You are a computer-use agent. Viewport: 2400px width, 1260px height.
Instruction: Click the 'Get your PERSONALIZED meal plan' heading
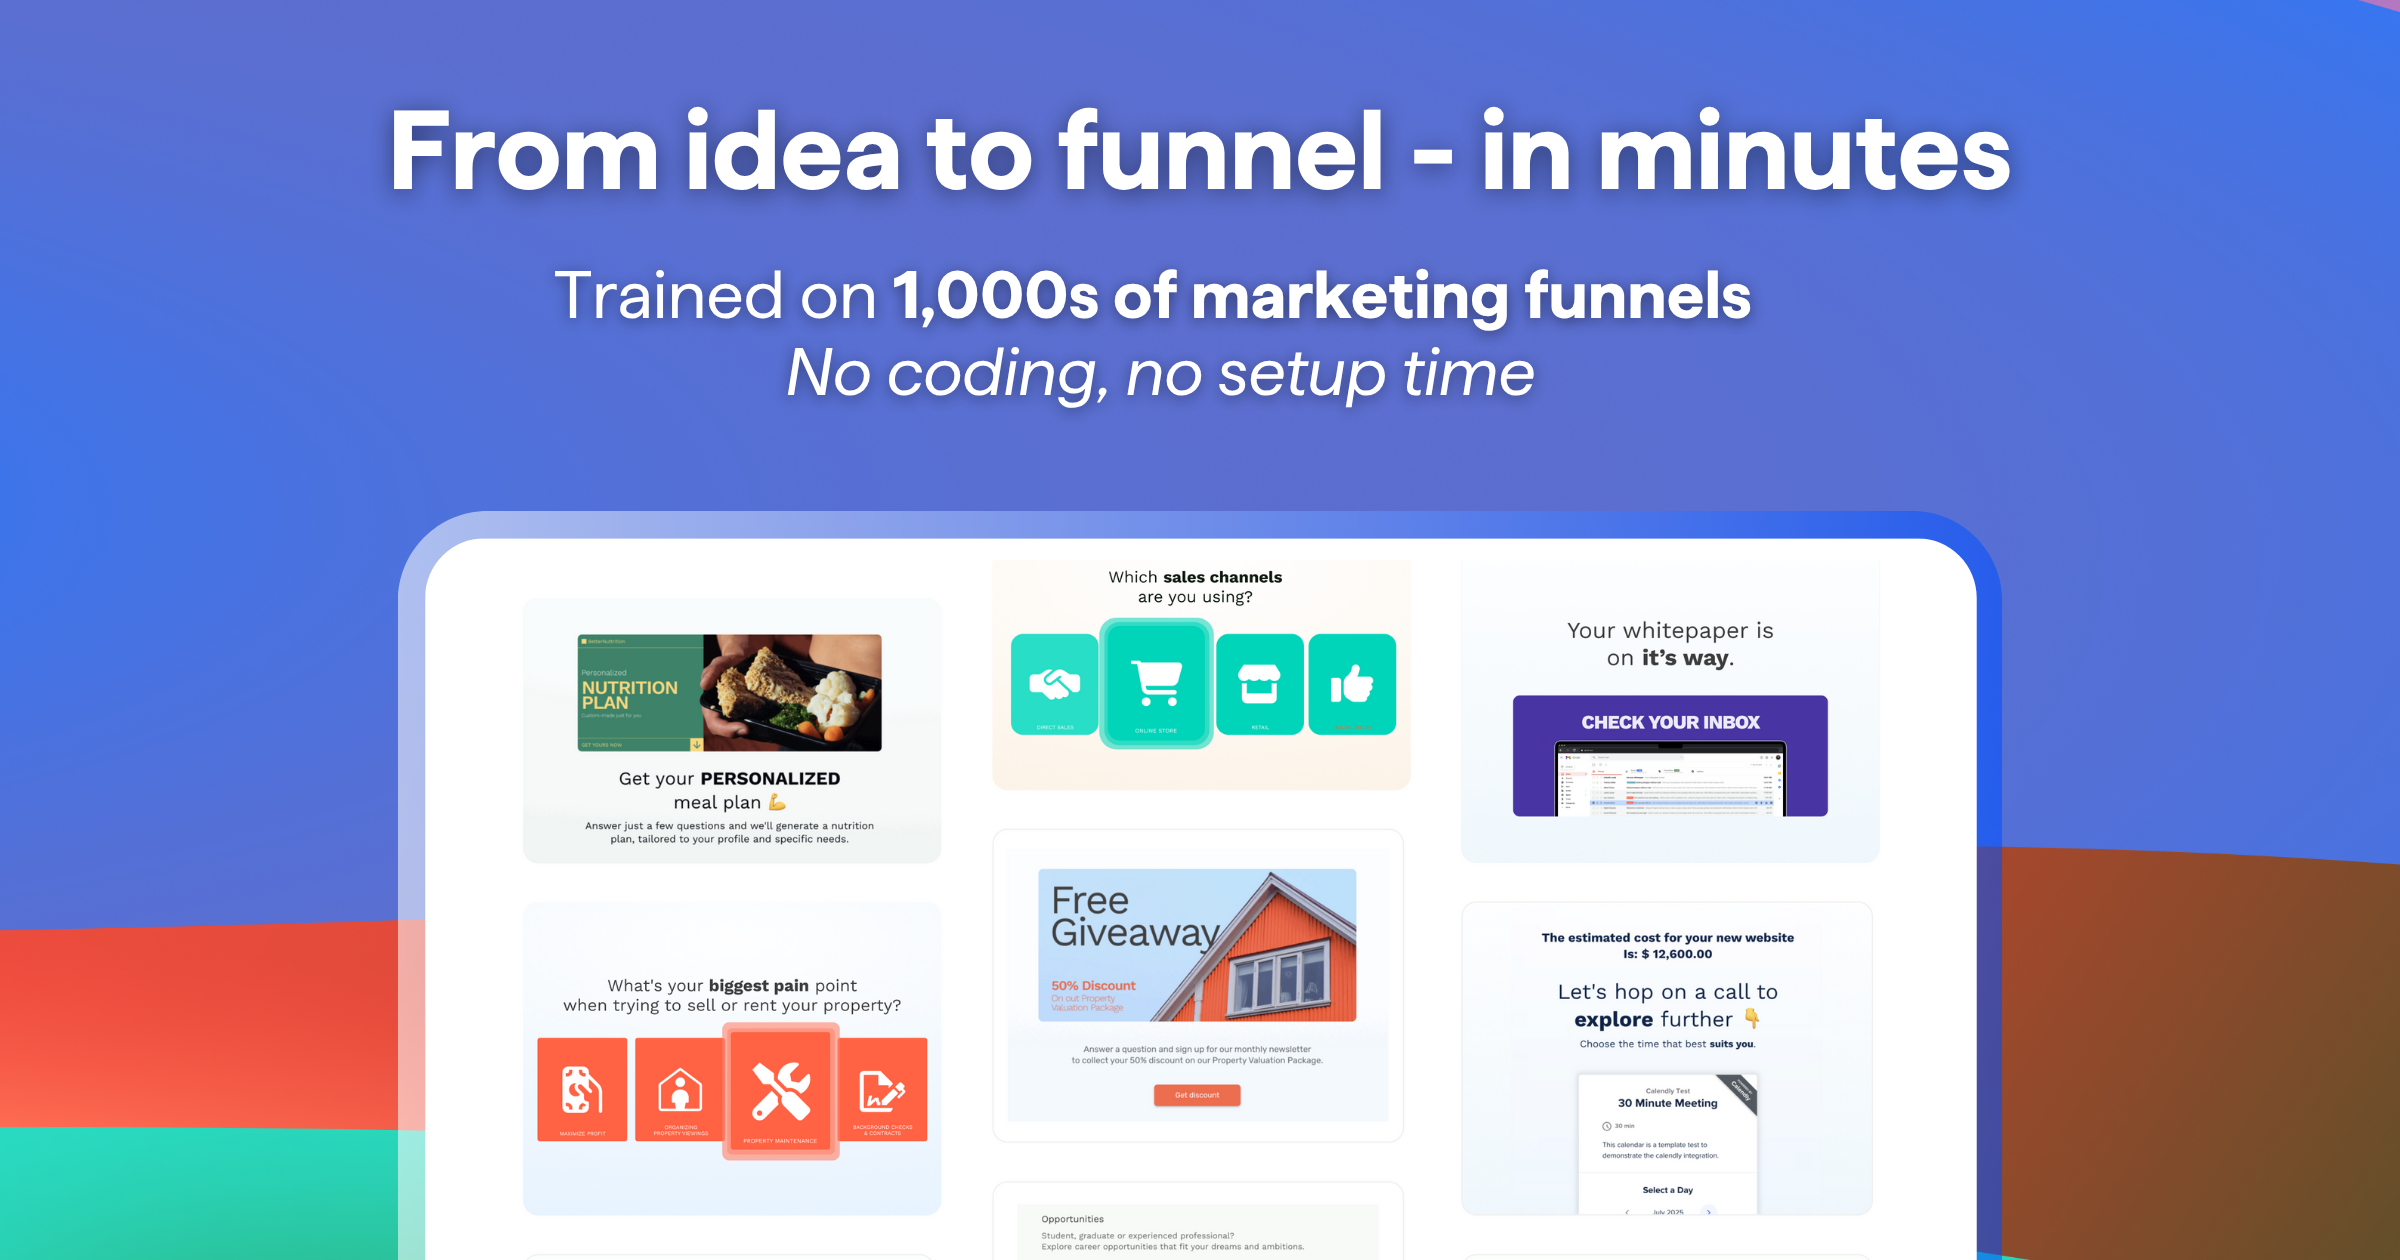point(729,790)
